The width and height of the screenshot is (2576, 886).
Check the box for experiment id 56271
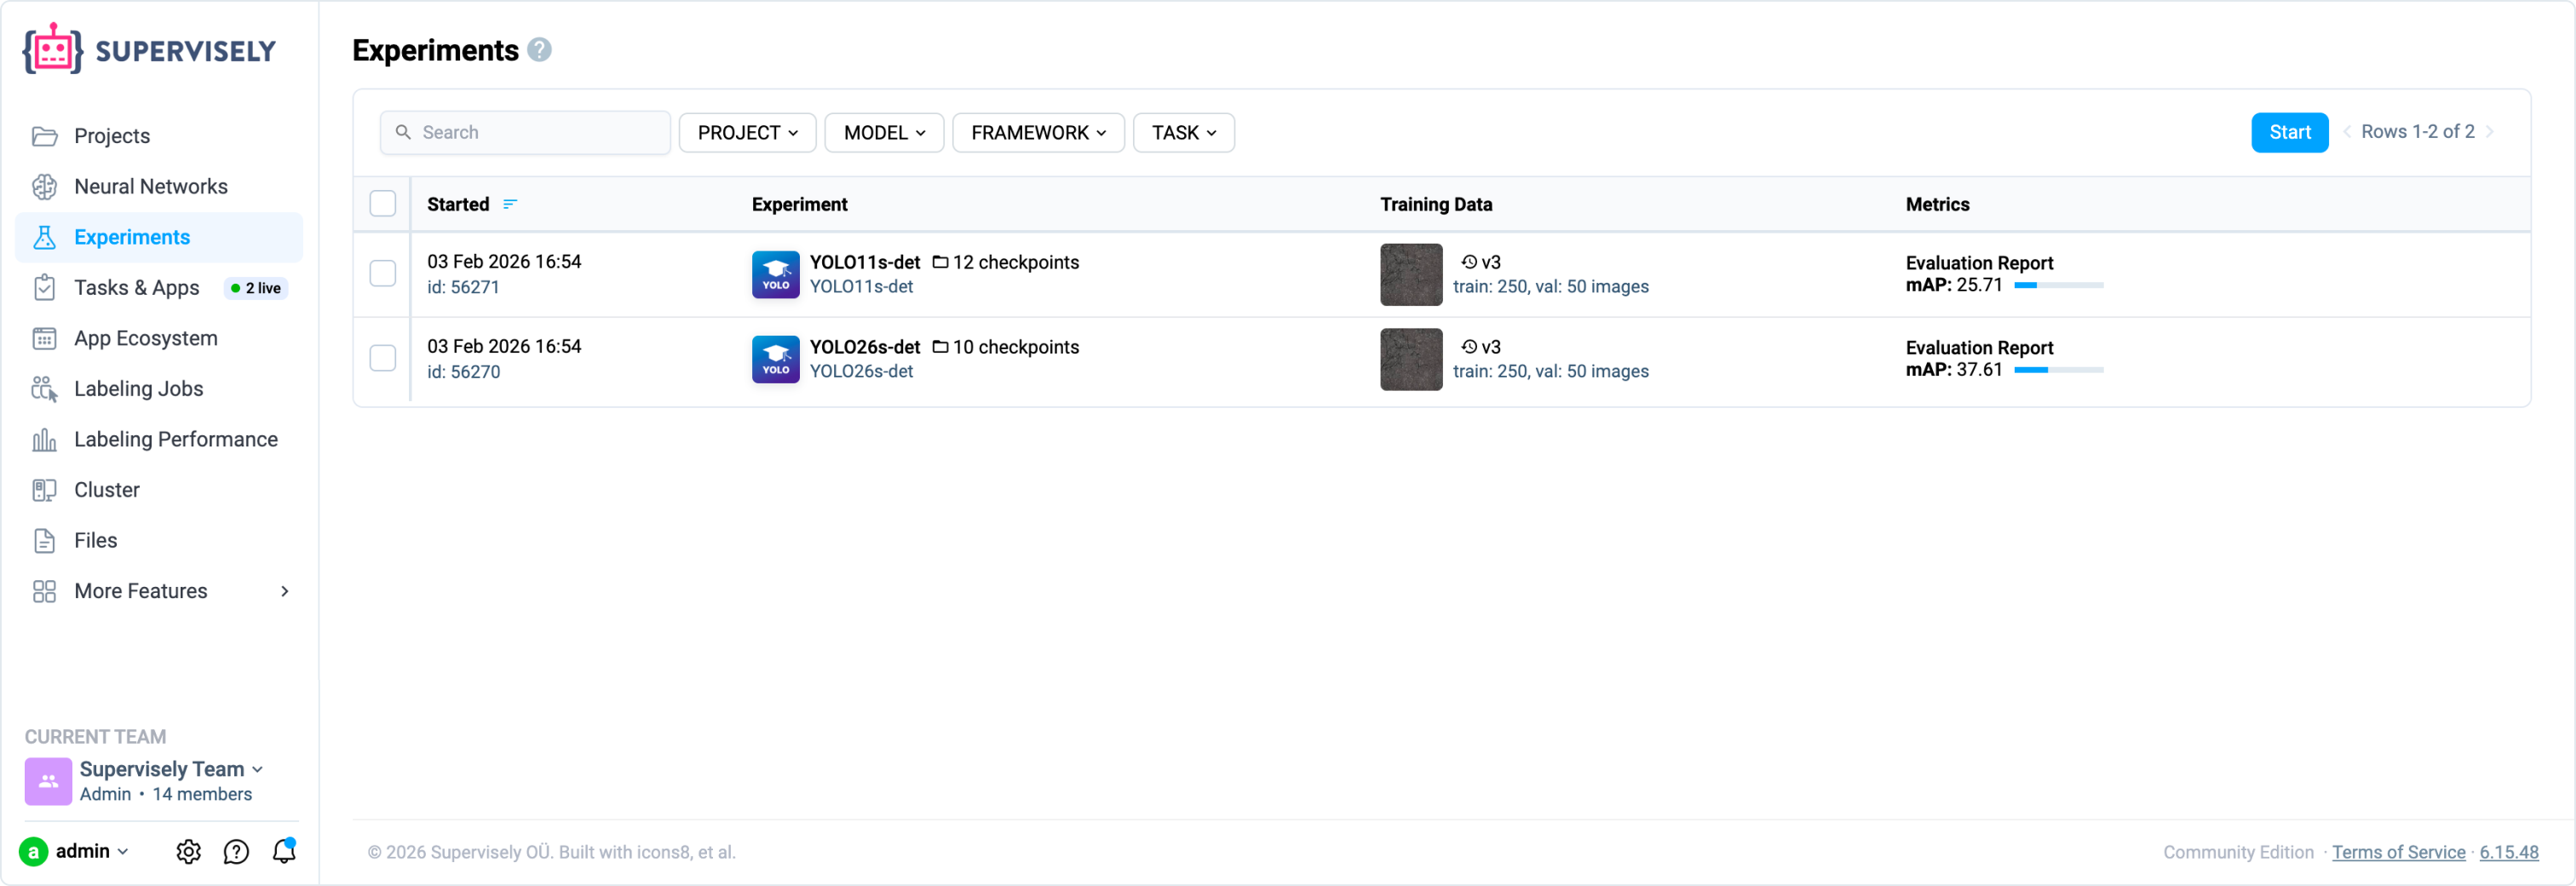tap(383, 274)
